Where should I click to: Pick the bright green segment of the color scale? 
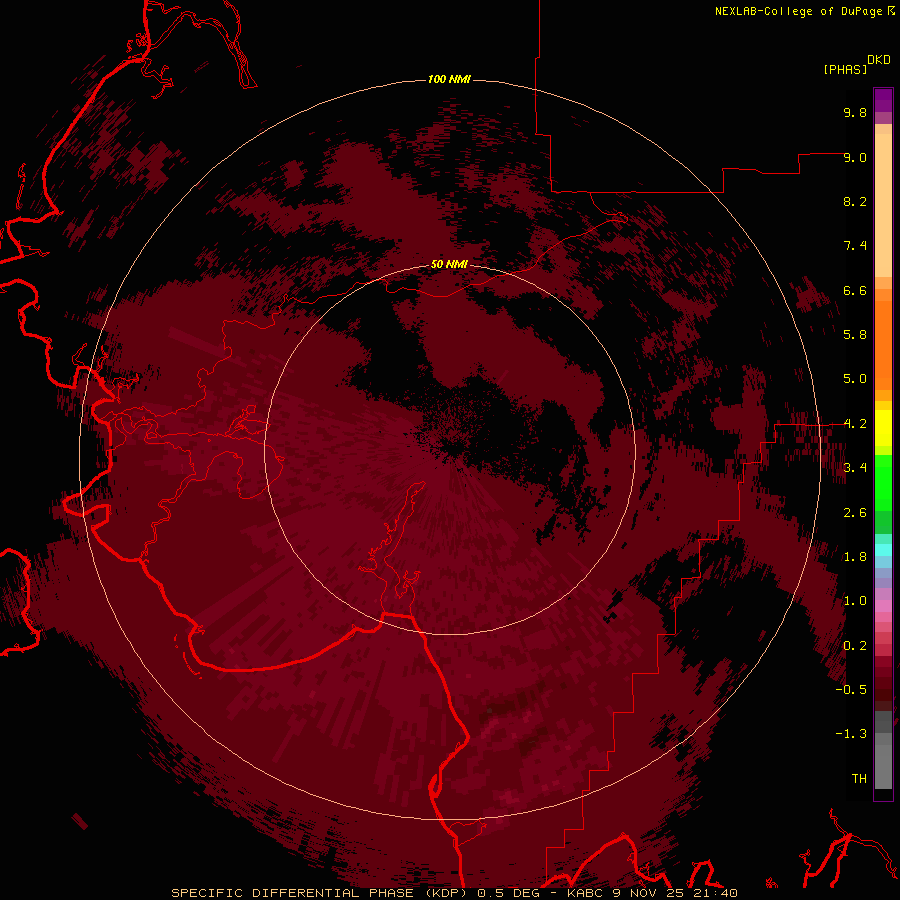(x=883, y=483)
